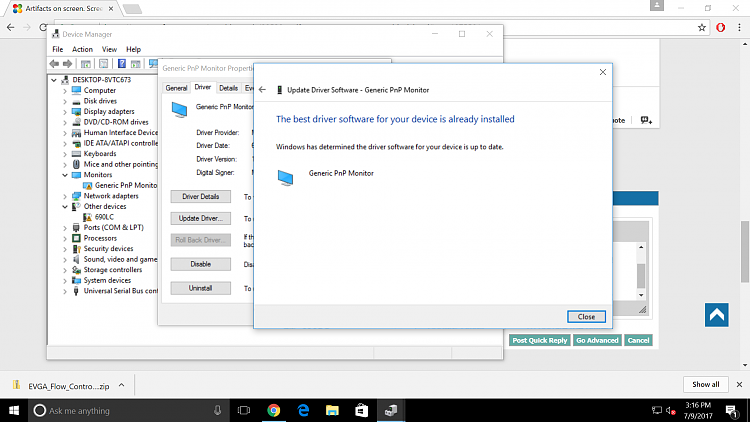This screenshot has width=750, height=422.
Task: Click the Opera extension icon
Action: point(721,28)
